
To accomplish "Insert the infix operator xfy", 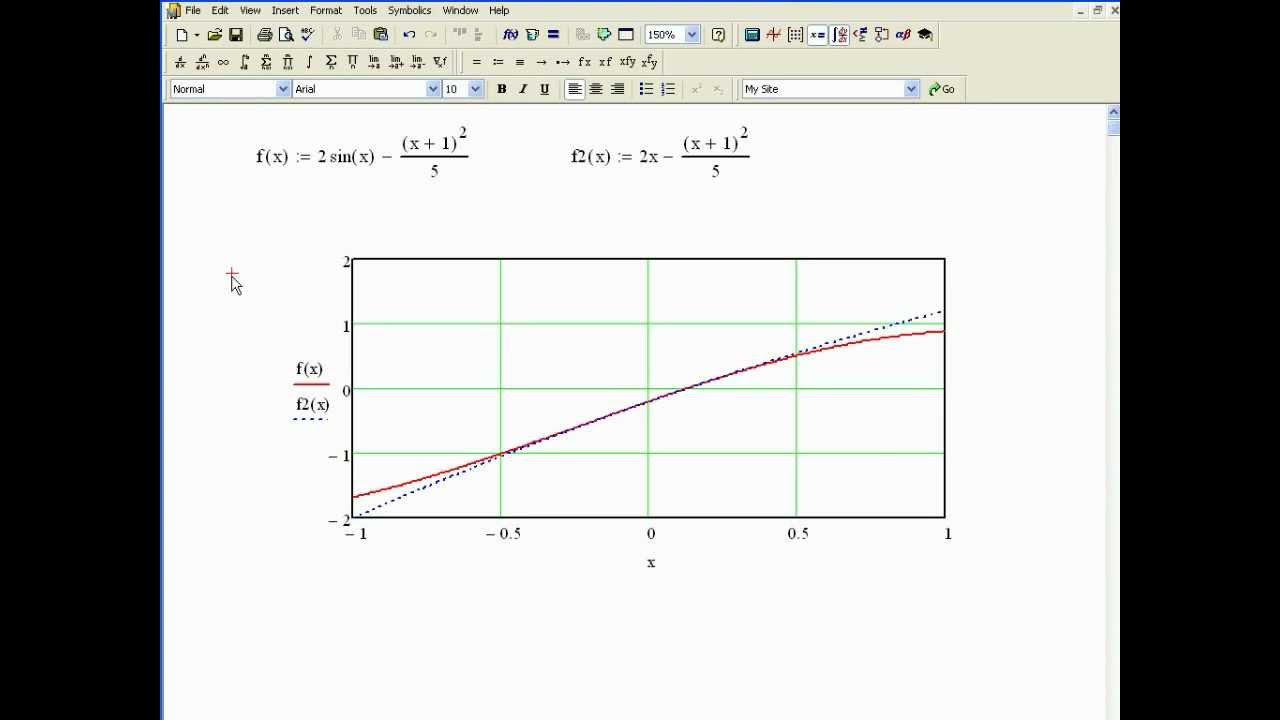I will point(628,62).
